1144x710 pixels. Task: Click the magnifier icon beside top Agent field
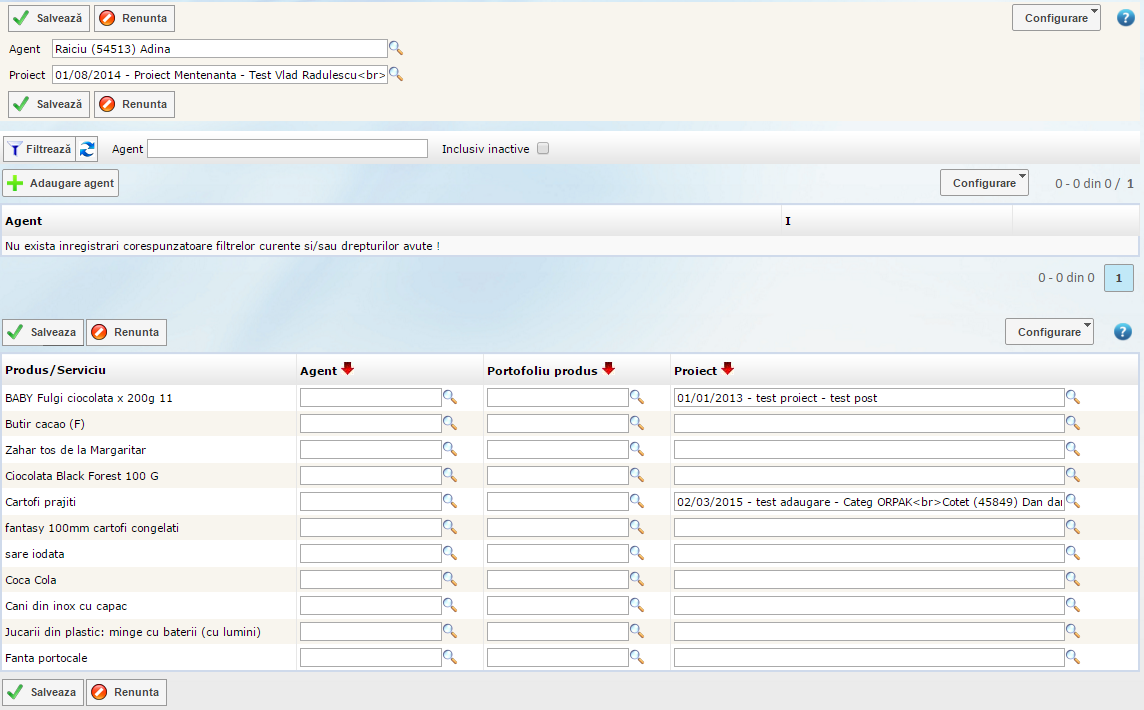tap(395, 48)
